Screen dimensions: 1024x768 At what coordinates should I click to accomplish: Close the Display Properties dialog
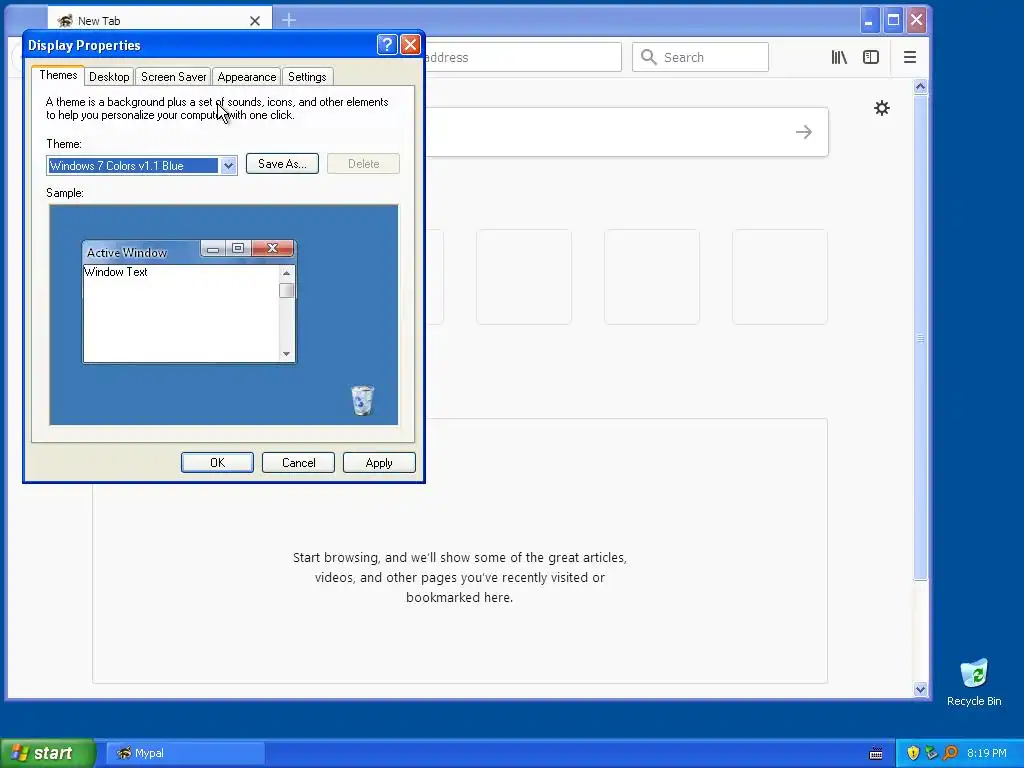point(410,44)
